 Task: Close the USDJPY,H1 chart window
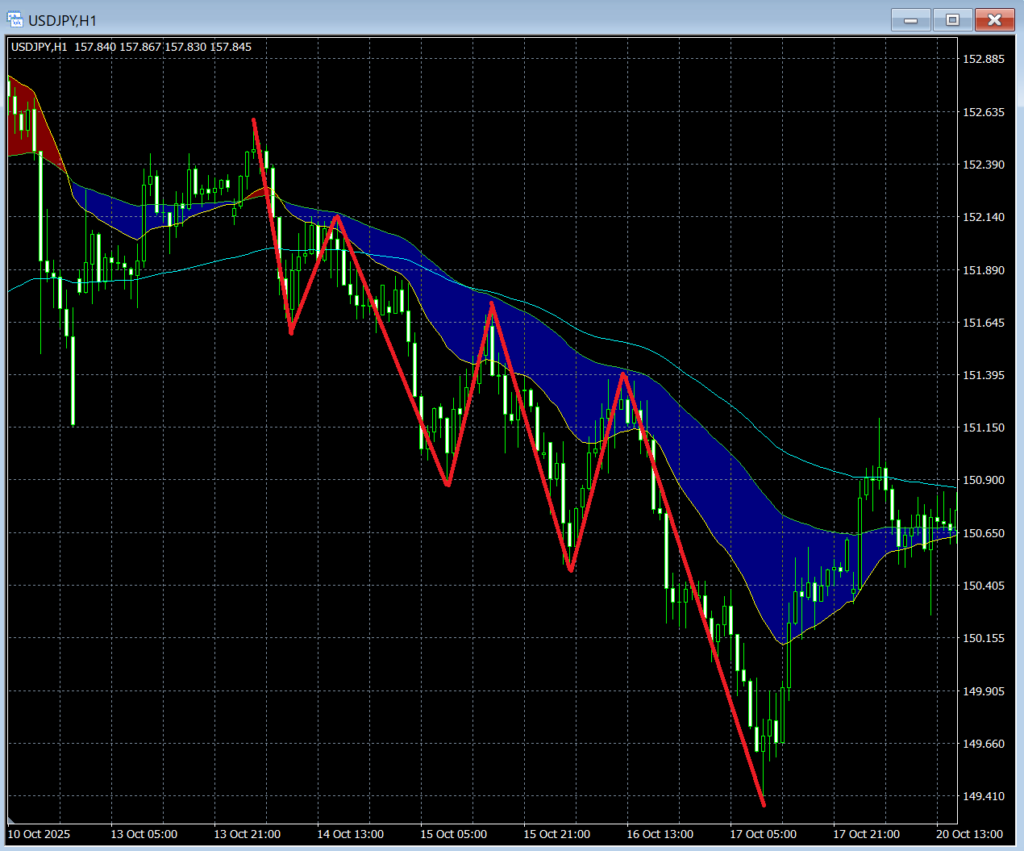pos(994,19)
